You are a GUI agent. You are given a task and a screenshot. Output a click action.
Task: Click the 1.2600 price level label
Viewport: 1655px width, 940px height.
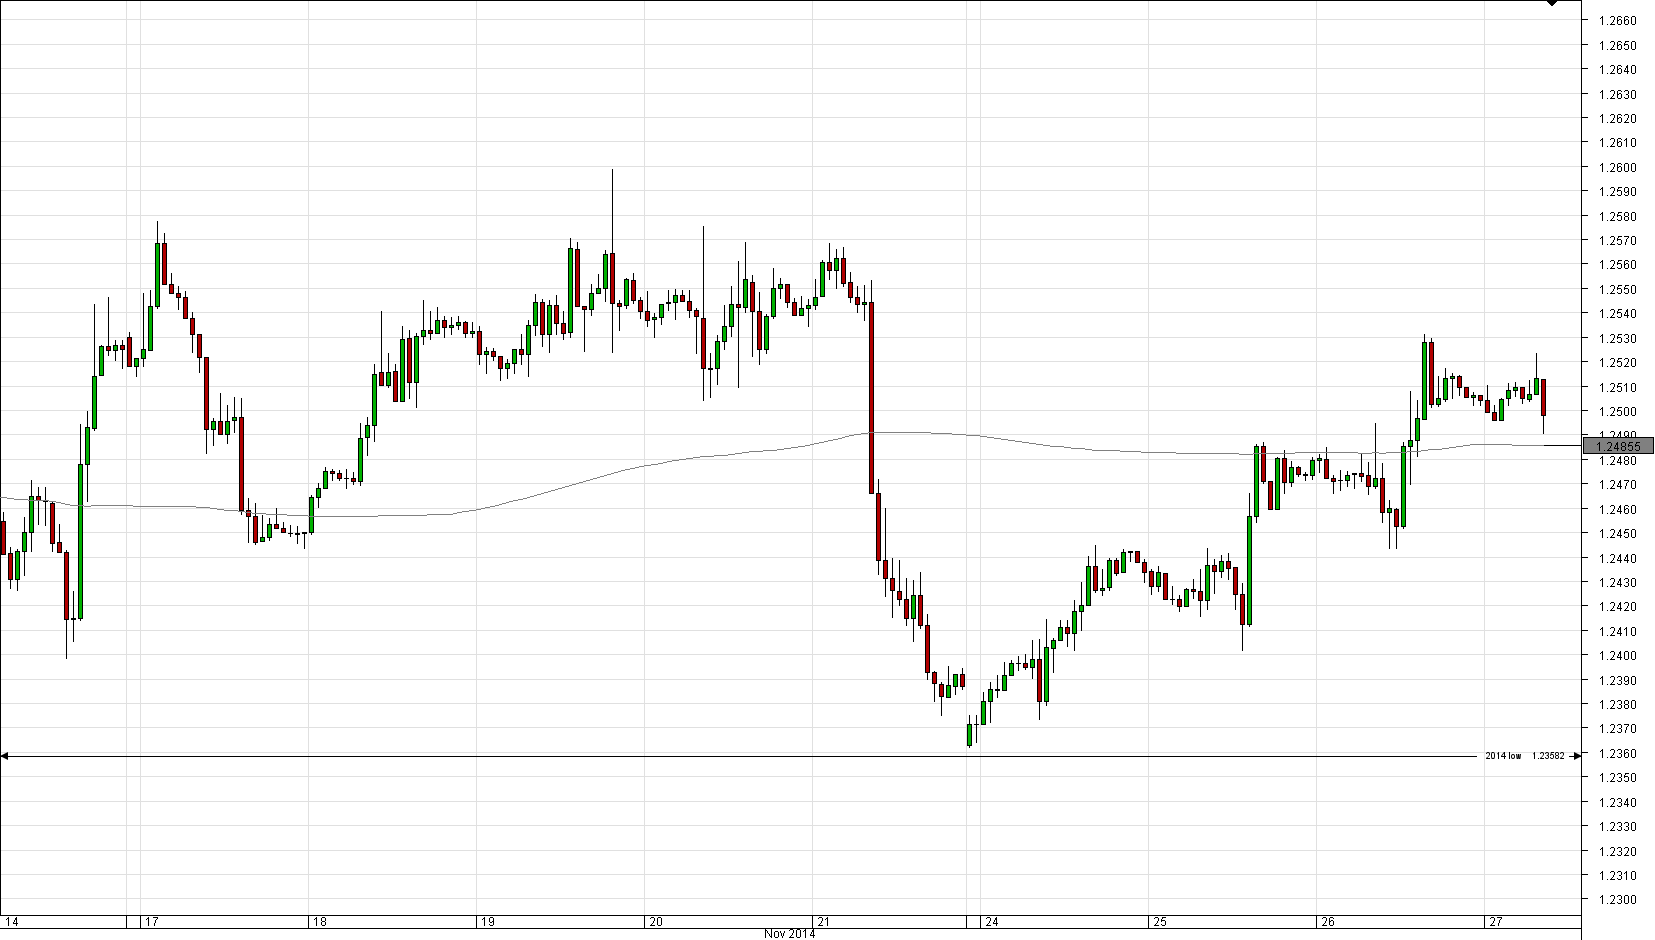tap(1618, 168)
